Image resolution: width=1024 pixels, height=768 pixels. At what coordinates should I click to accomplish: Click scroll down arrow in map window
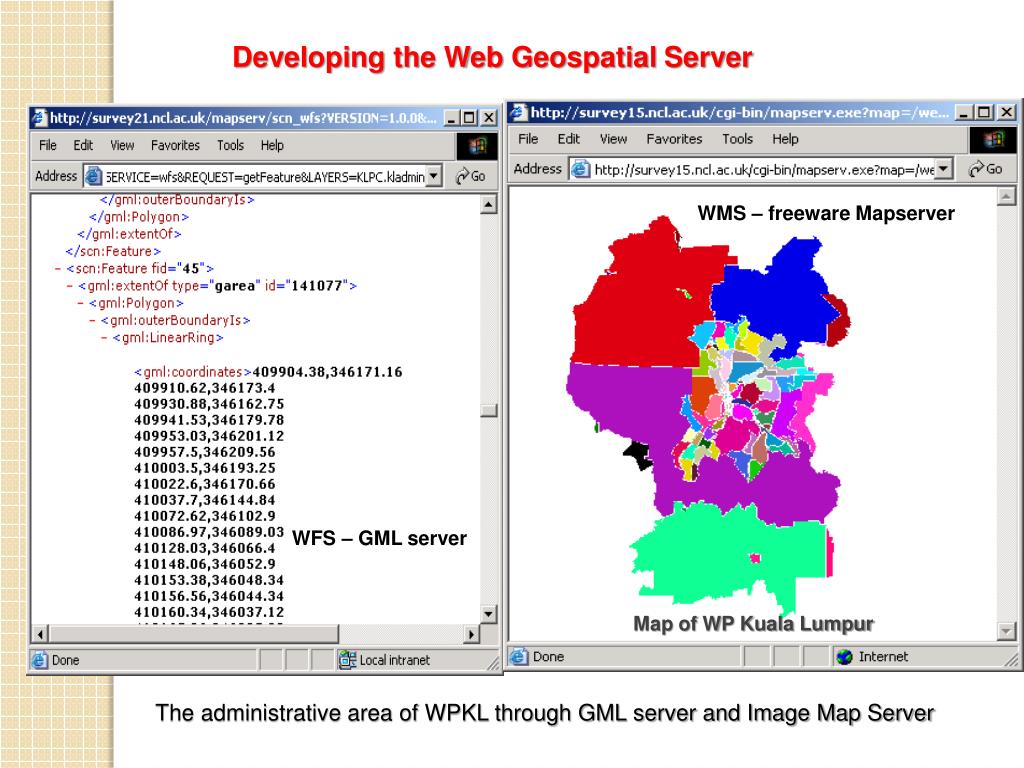(1006, 631)
